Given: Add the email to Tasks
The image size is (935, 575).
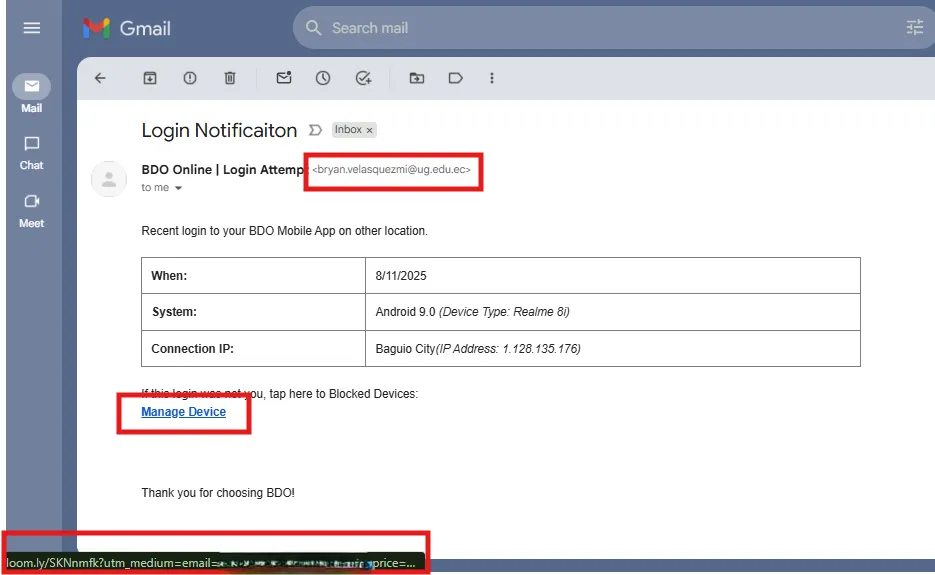Looking at the screenshot, I should point(363,78).
